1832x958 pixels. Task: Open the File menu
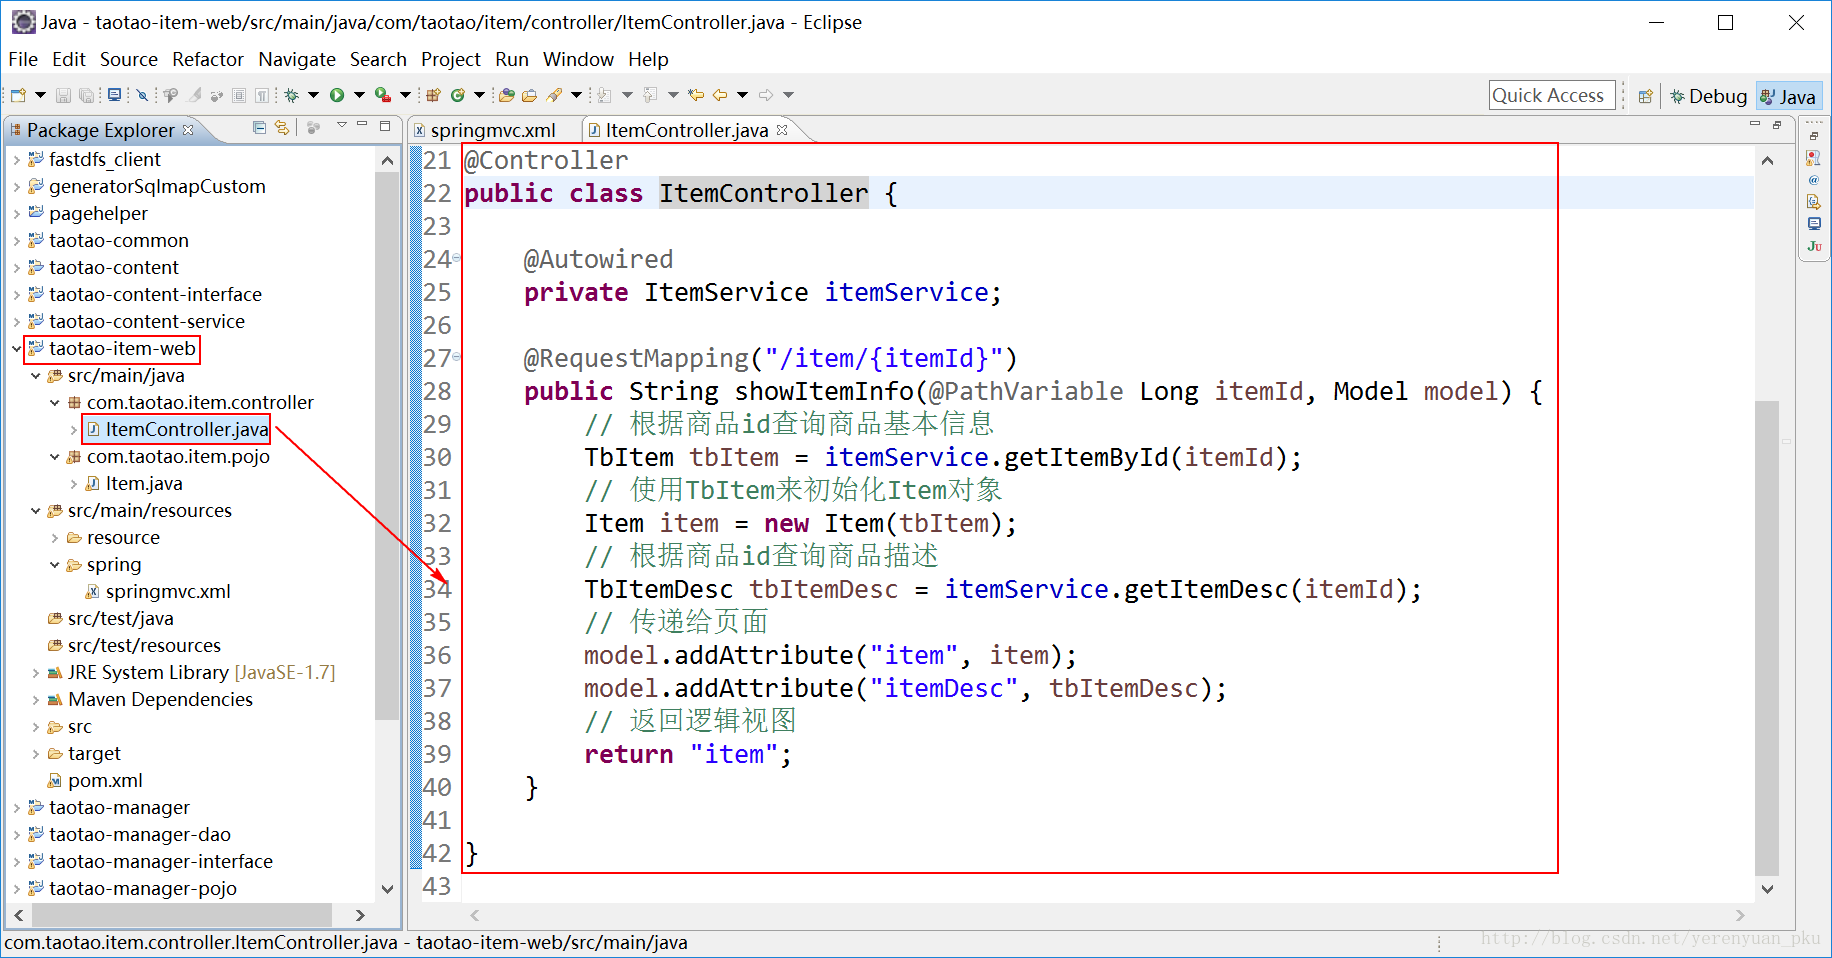[22, 59]
